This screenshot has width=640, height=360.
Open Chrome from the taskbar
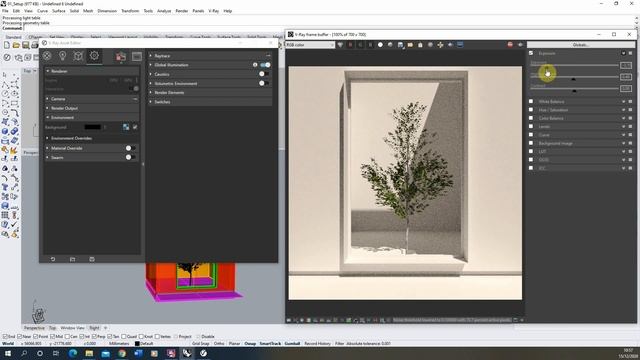[122, 353]
